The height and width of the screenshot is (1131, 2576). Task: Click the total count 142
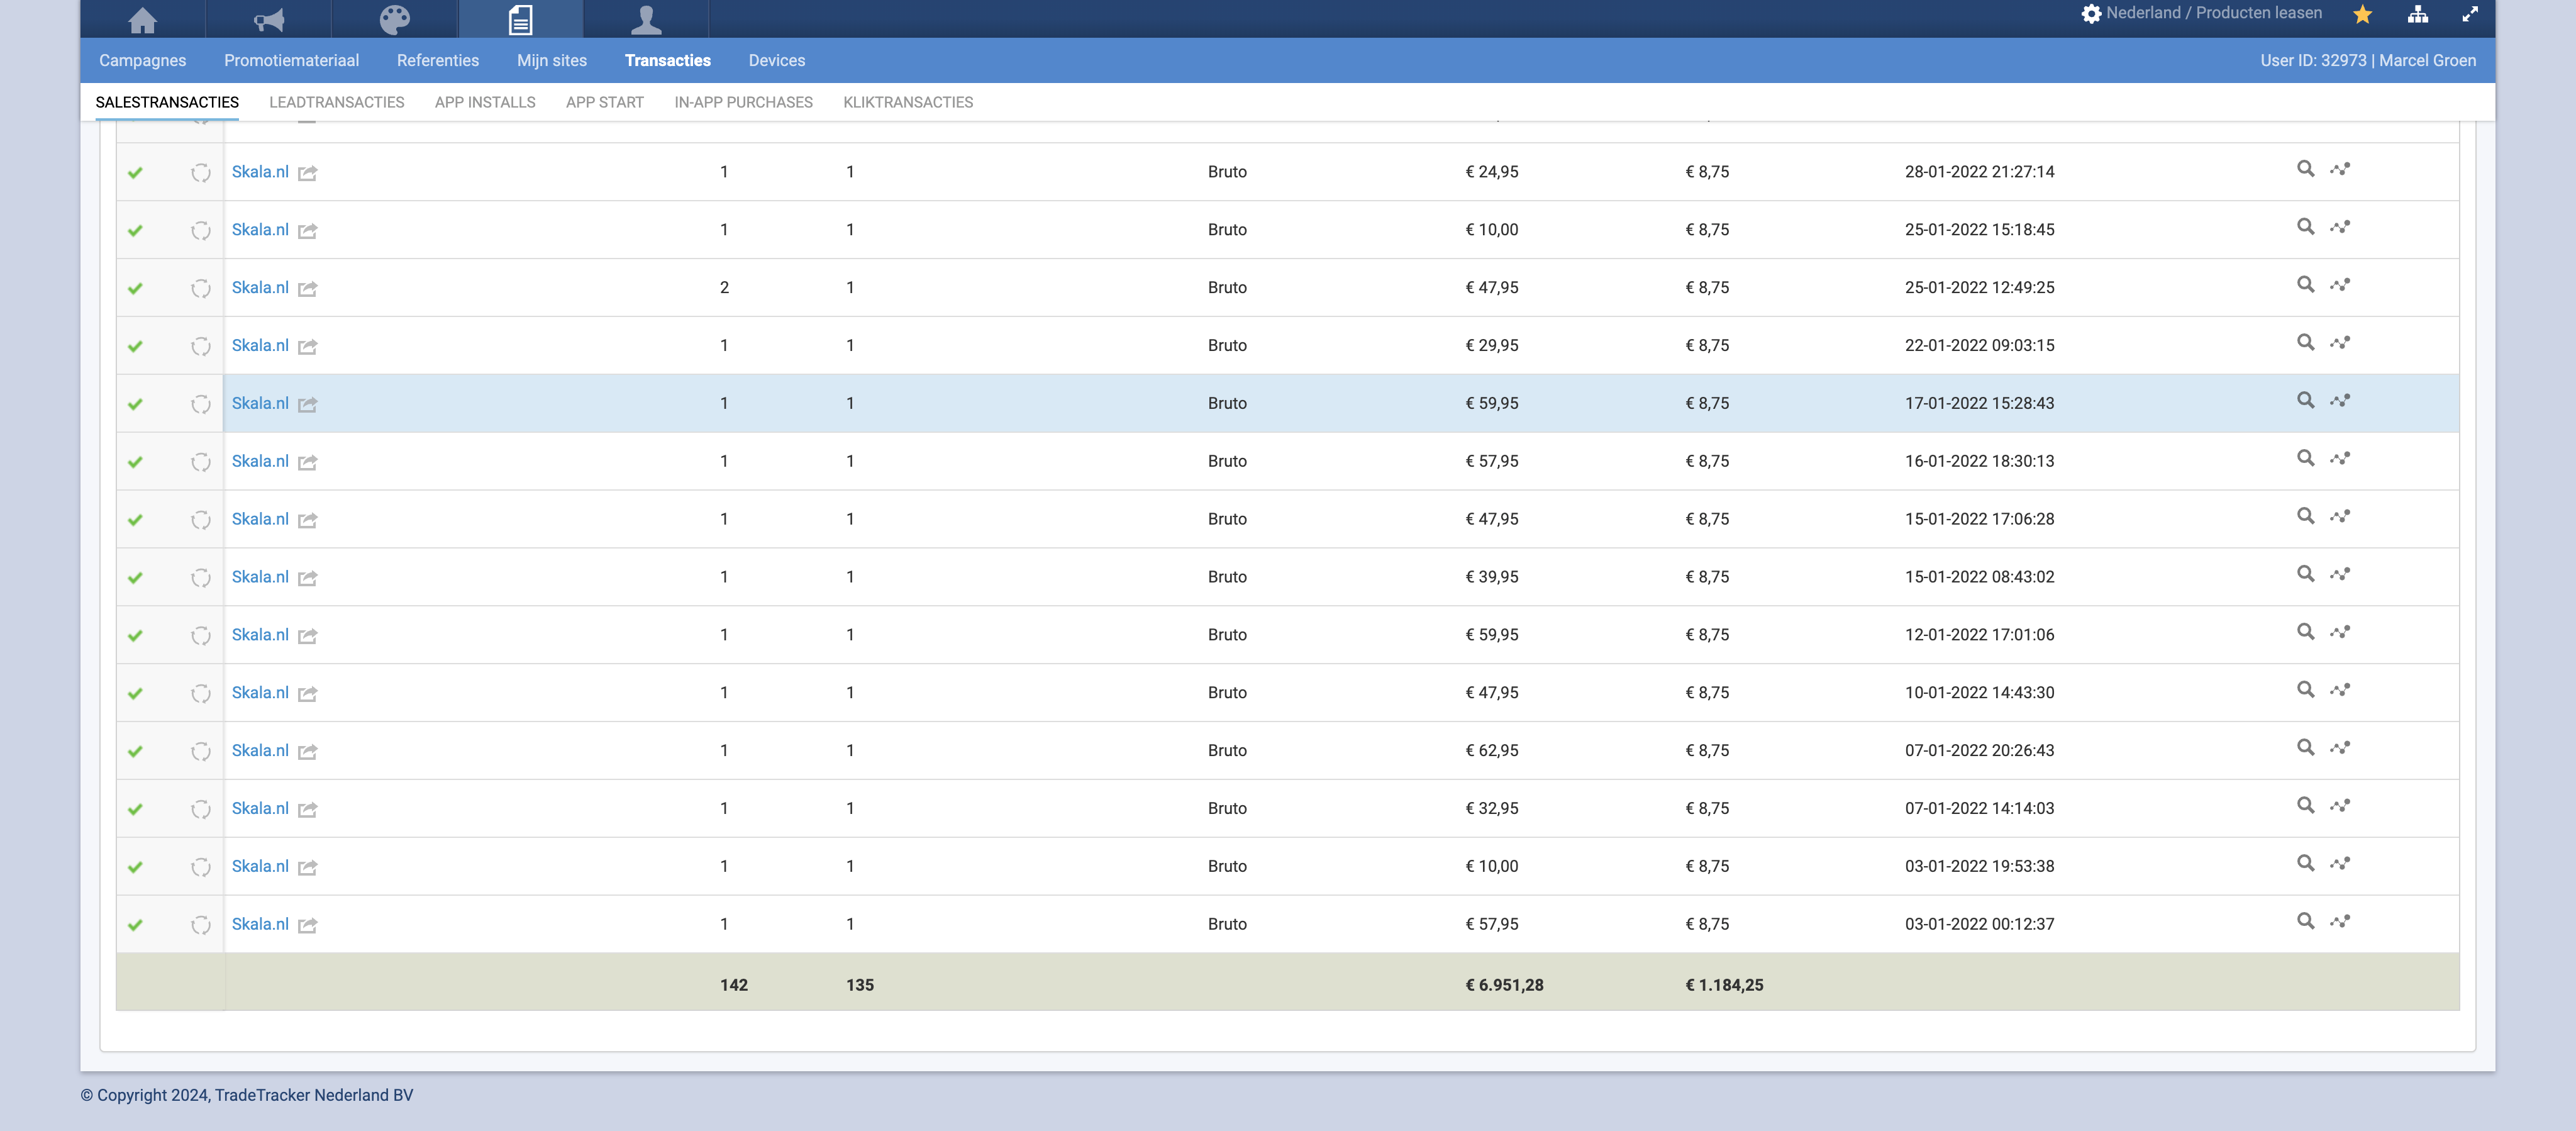734,985
